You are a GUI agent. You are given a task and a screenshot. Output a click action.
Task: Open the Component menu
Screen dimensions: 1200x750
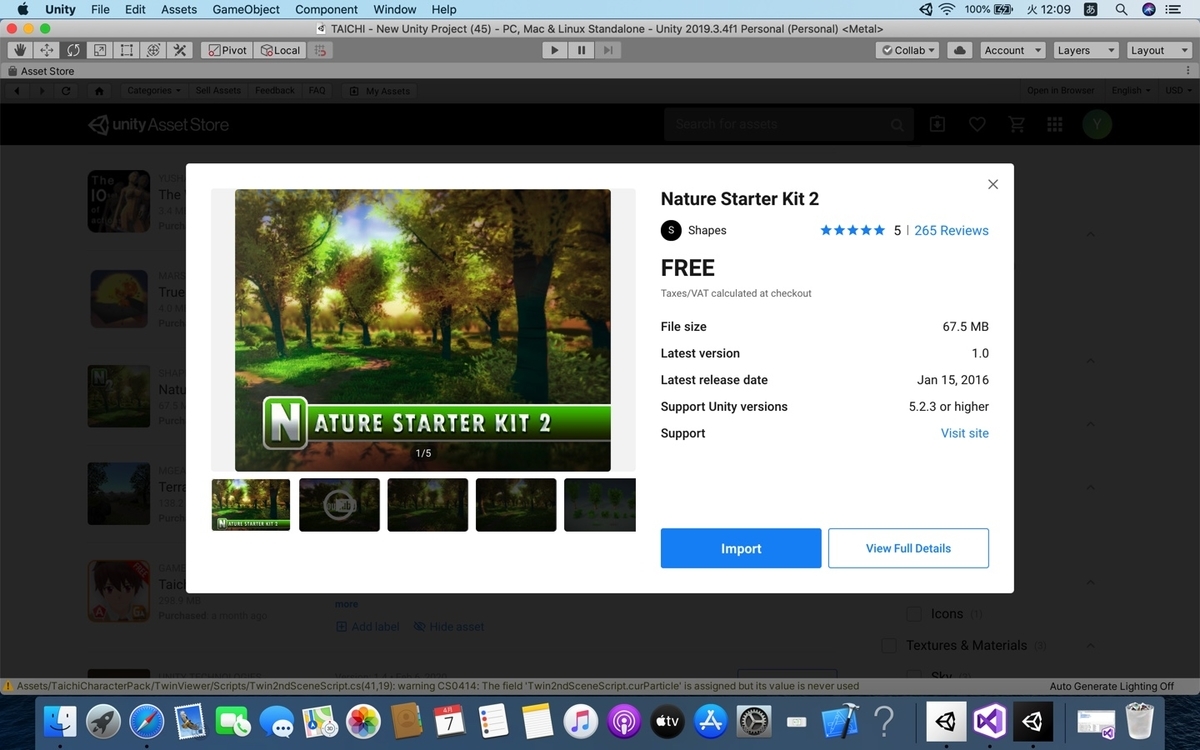tap(326, 9)
